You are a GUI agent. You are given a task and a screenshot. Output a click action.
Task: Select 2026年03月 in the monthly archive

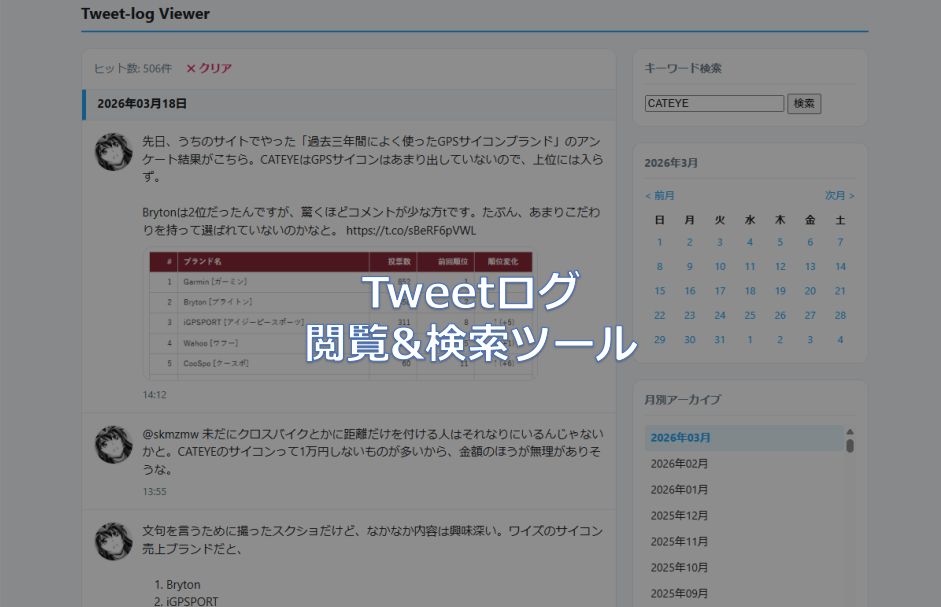tap(681, 438)
